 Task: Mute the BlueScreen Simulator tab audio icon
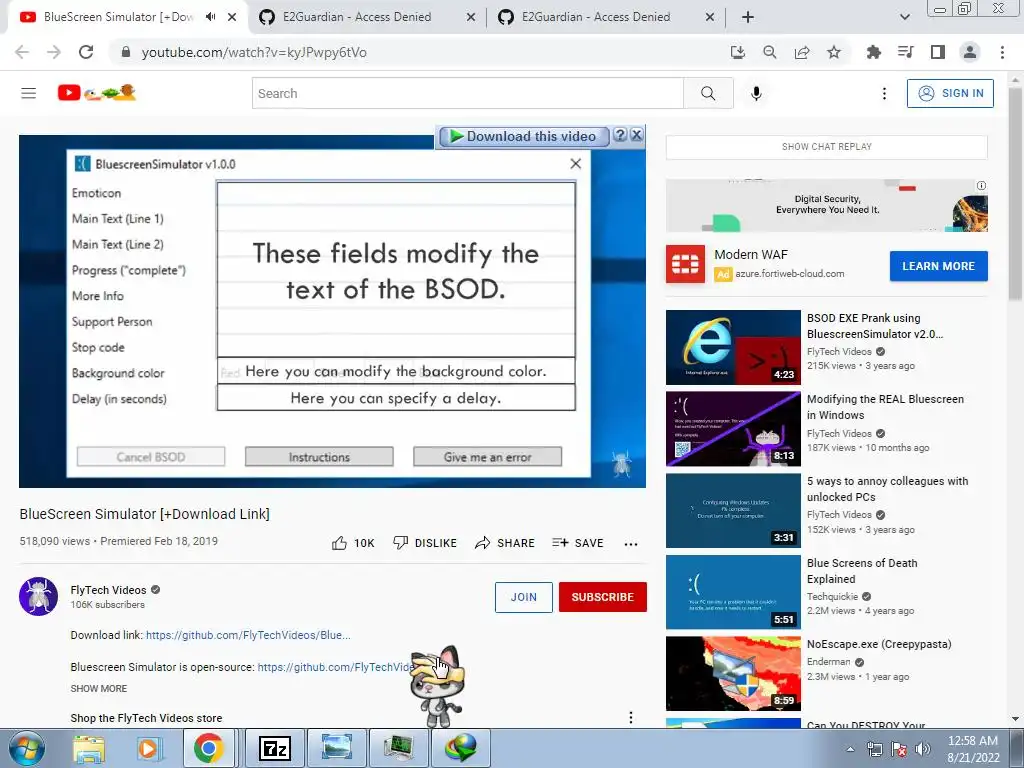coord(210,17)
